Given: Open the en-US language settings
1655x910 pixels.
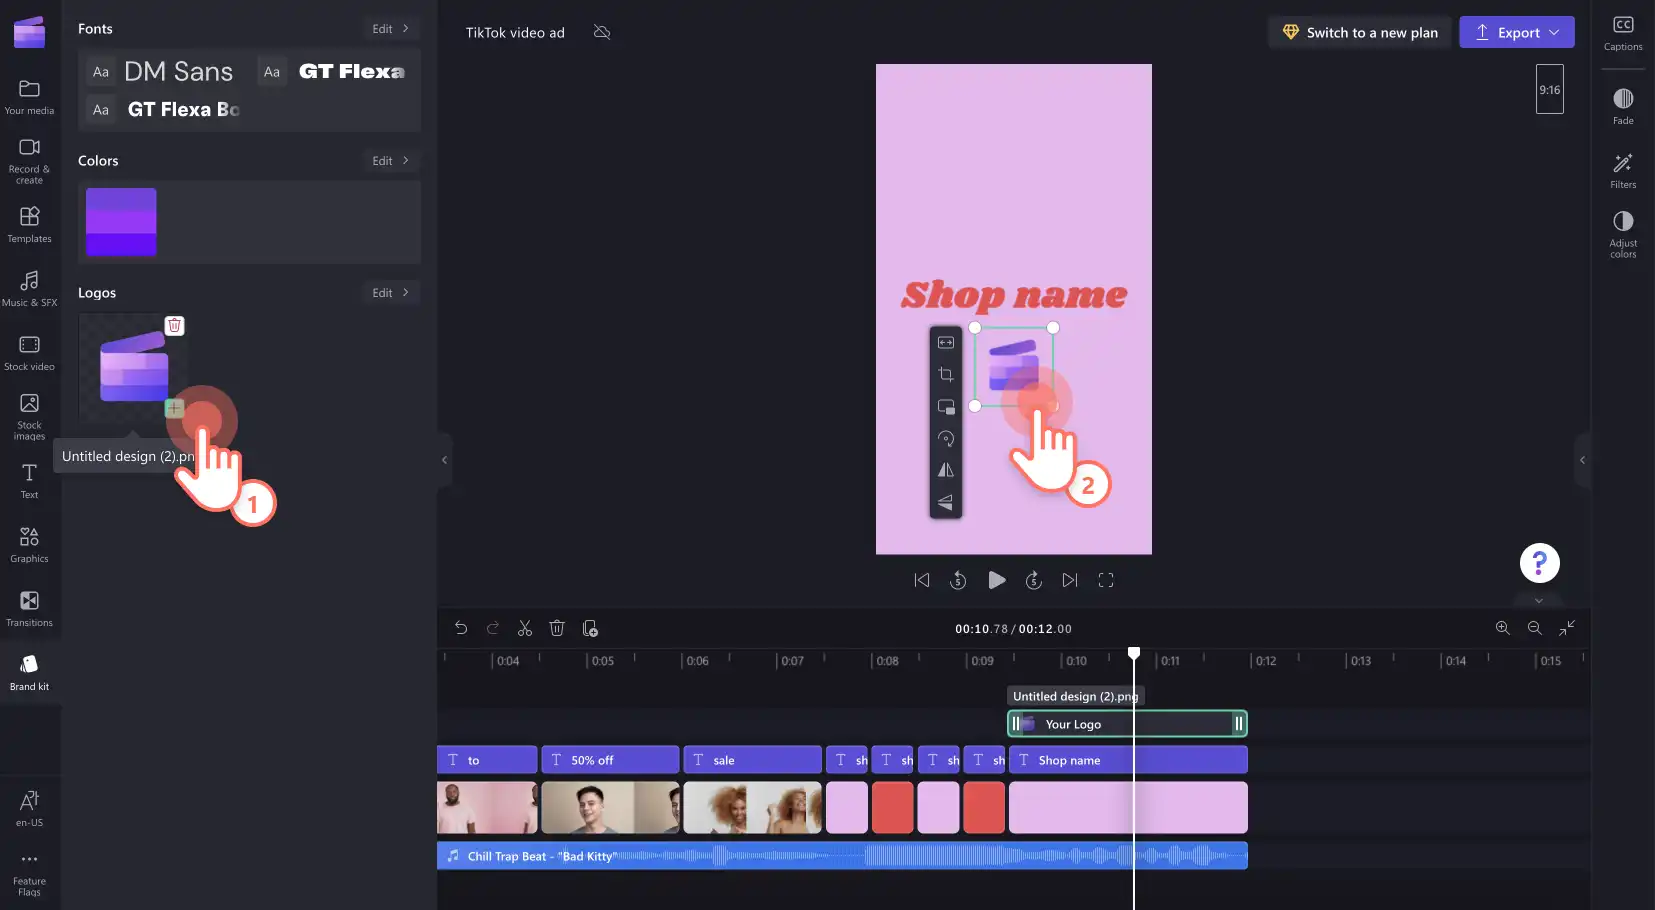Looking at the screenshot, I should tap(29, 808).
